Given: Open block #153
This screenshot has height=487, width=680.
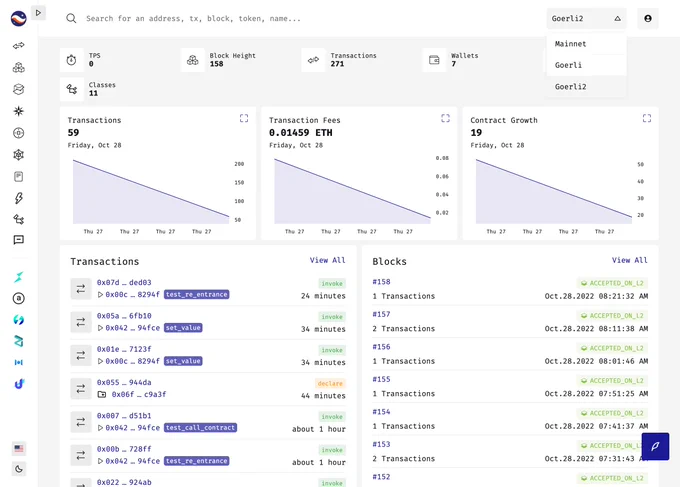Looking at the screenshot, I should [382, 445].
